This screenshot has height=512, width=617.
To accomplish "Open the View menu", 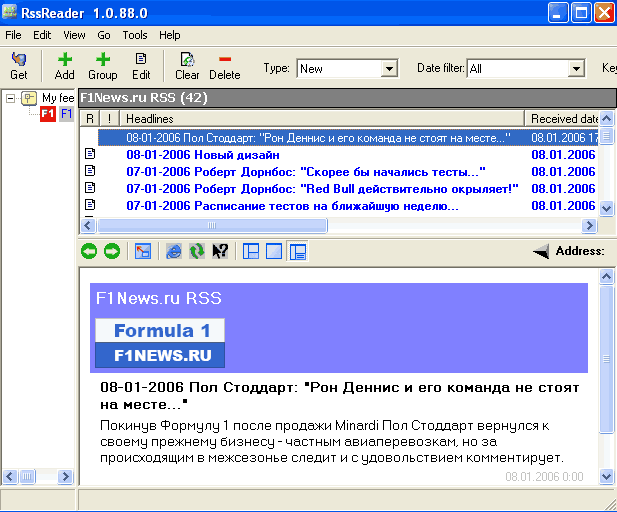I will (x=74, y=35).
